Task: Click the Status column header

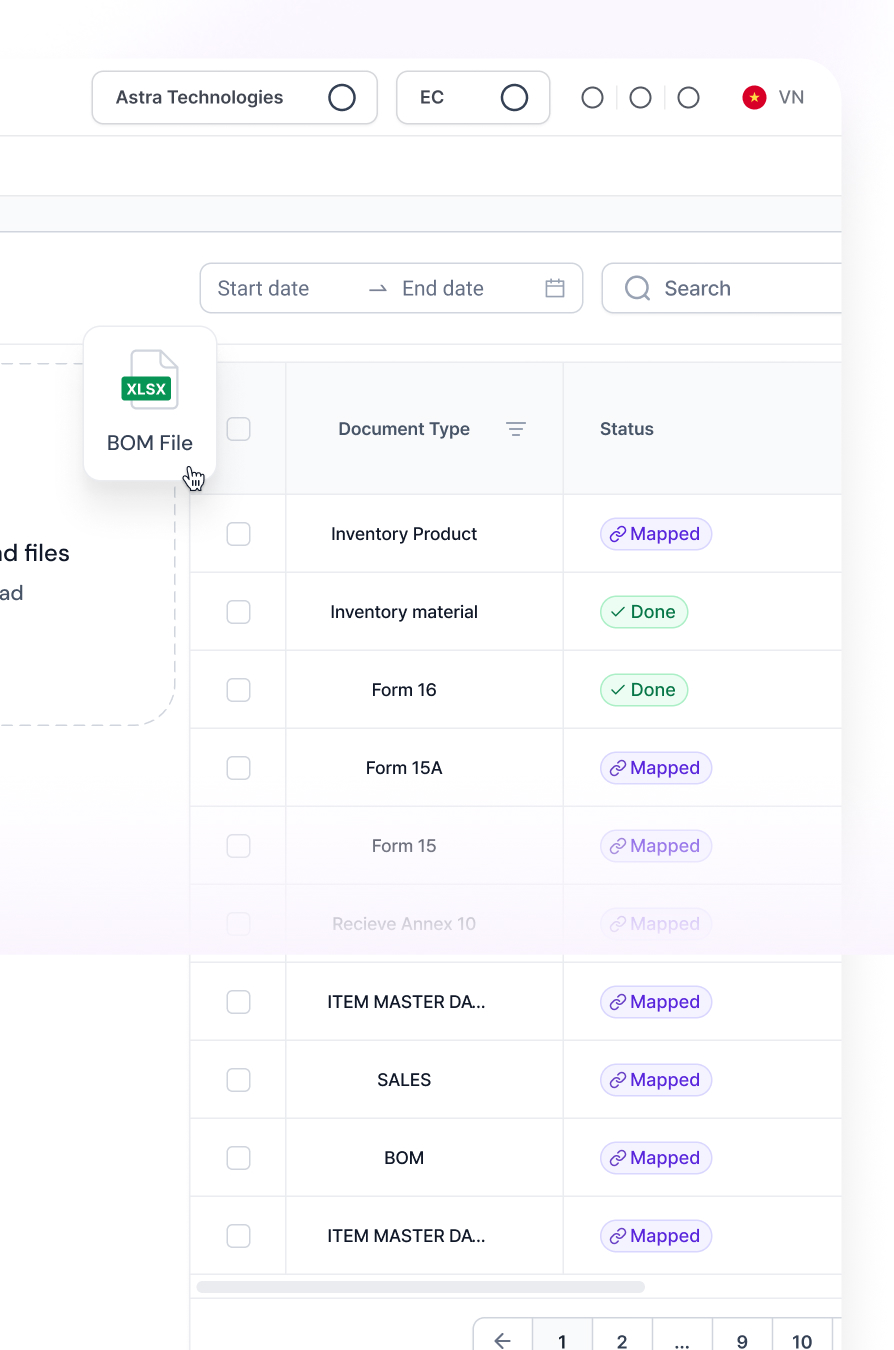Action: click(627, 429)
